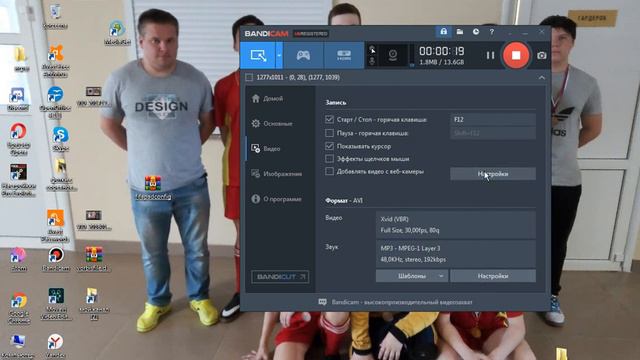Open the Видео tab
Viewport: 640px width, 360px height.
[280, 149]
